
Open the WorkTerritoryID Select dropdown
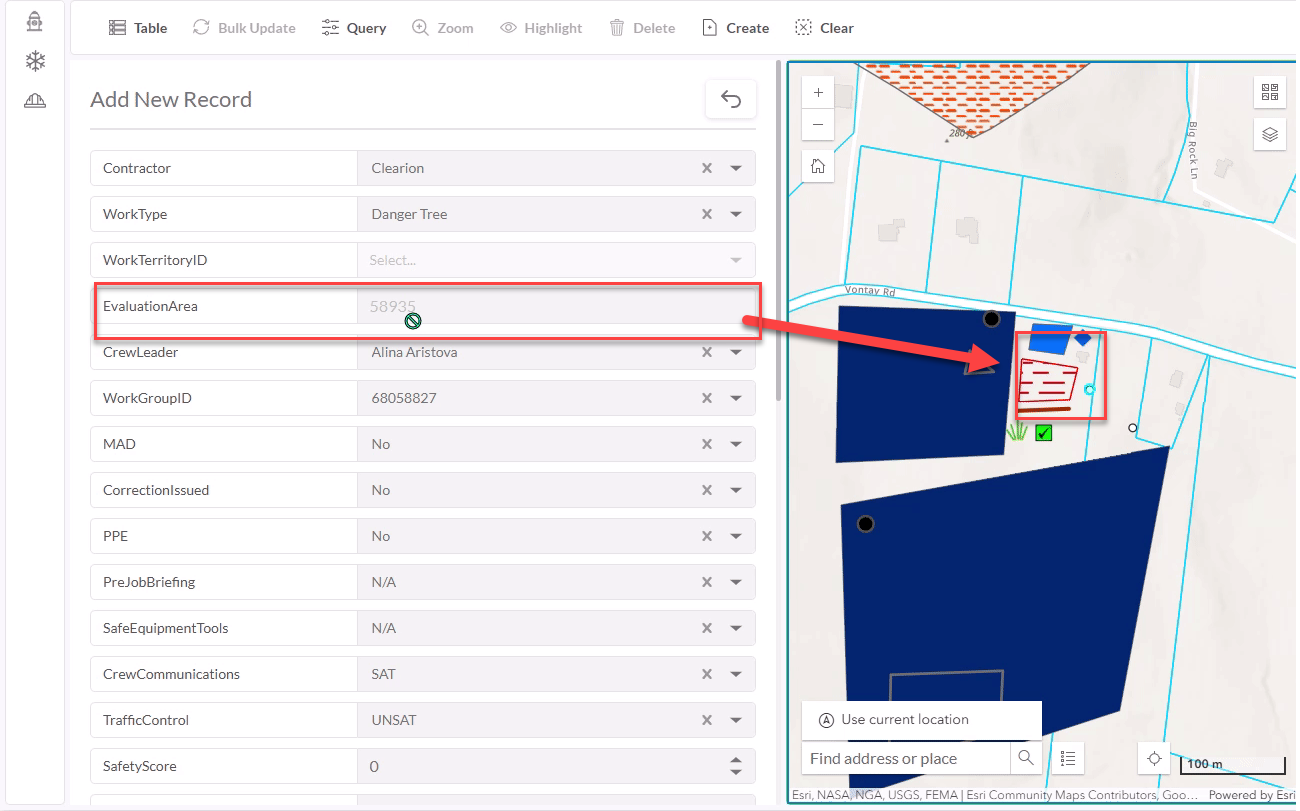(556, 260)
